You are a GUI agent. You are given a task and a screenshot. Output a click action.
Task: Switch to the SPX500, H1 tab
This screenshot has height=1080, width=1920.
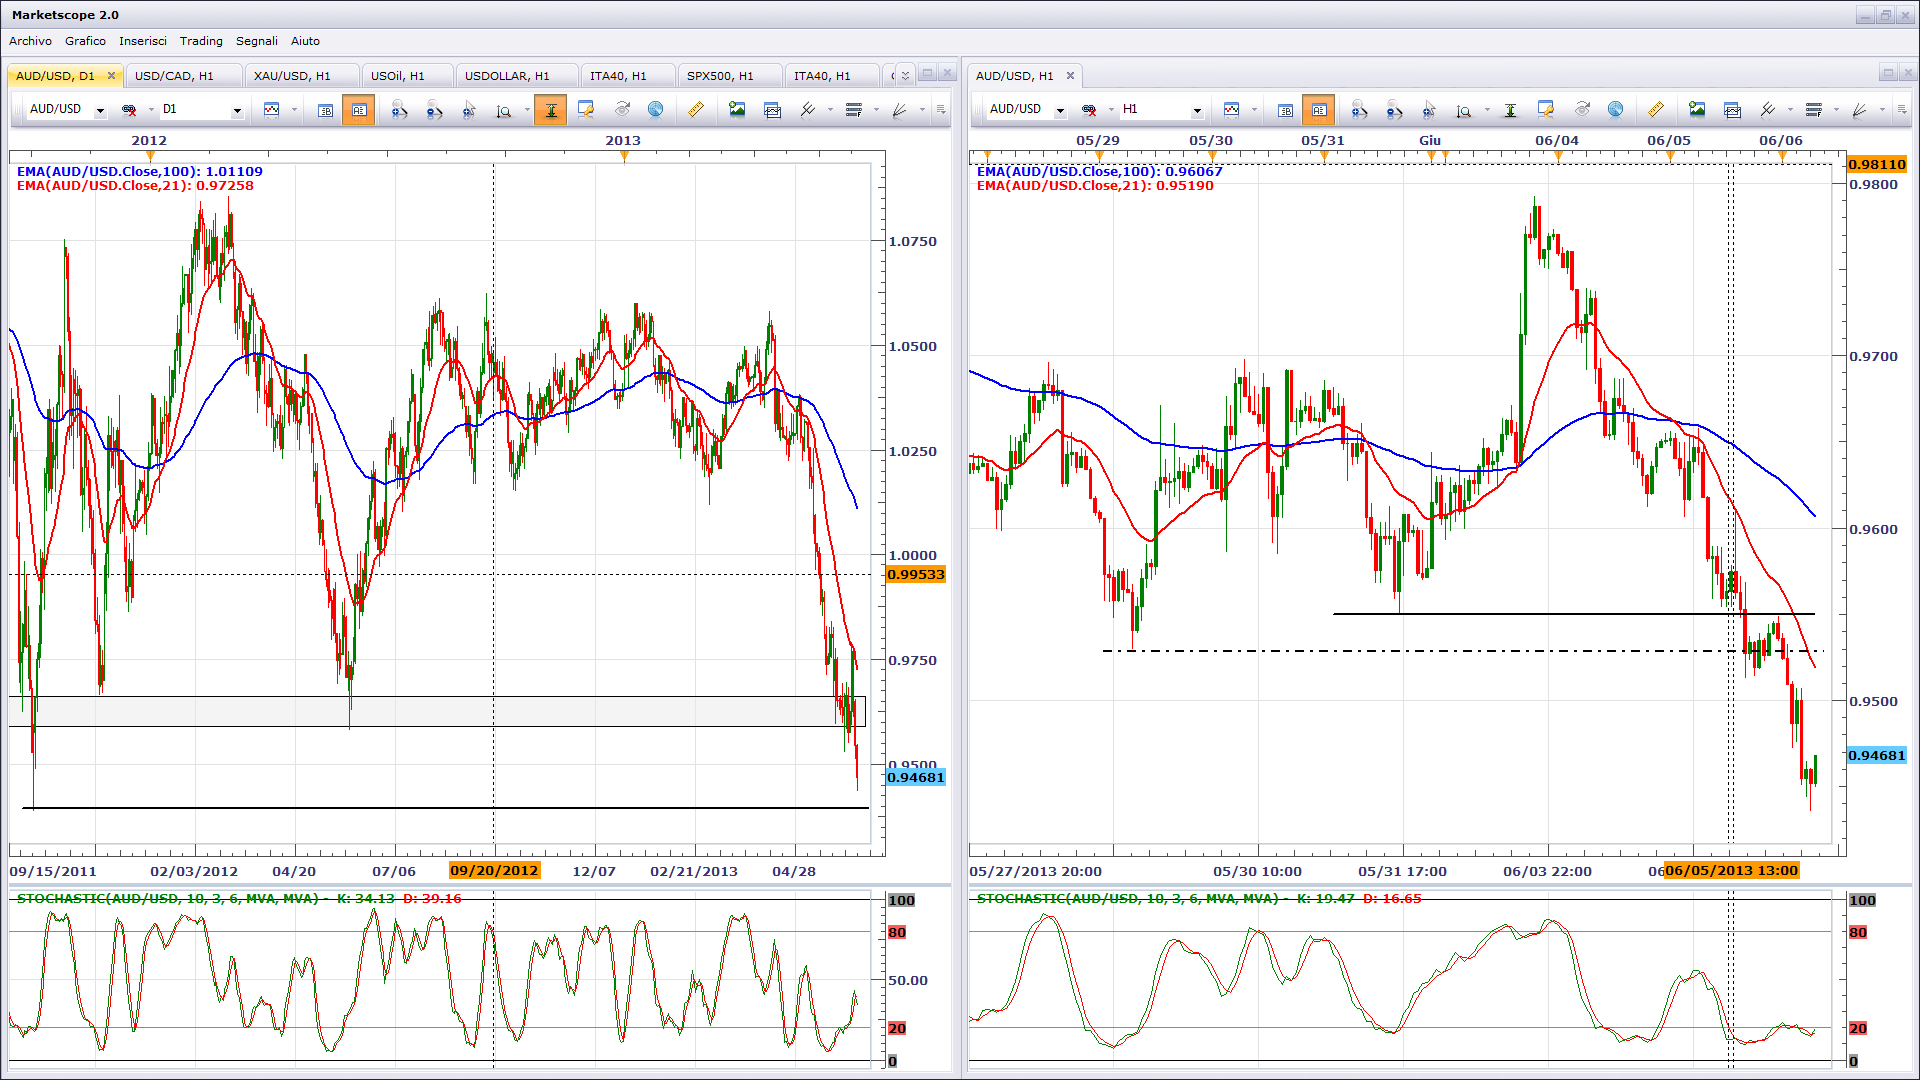pyautogui.click(x=720, y=76)
